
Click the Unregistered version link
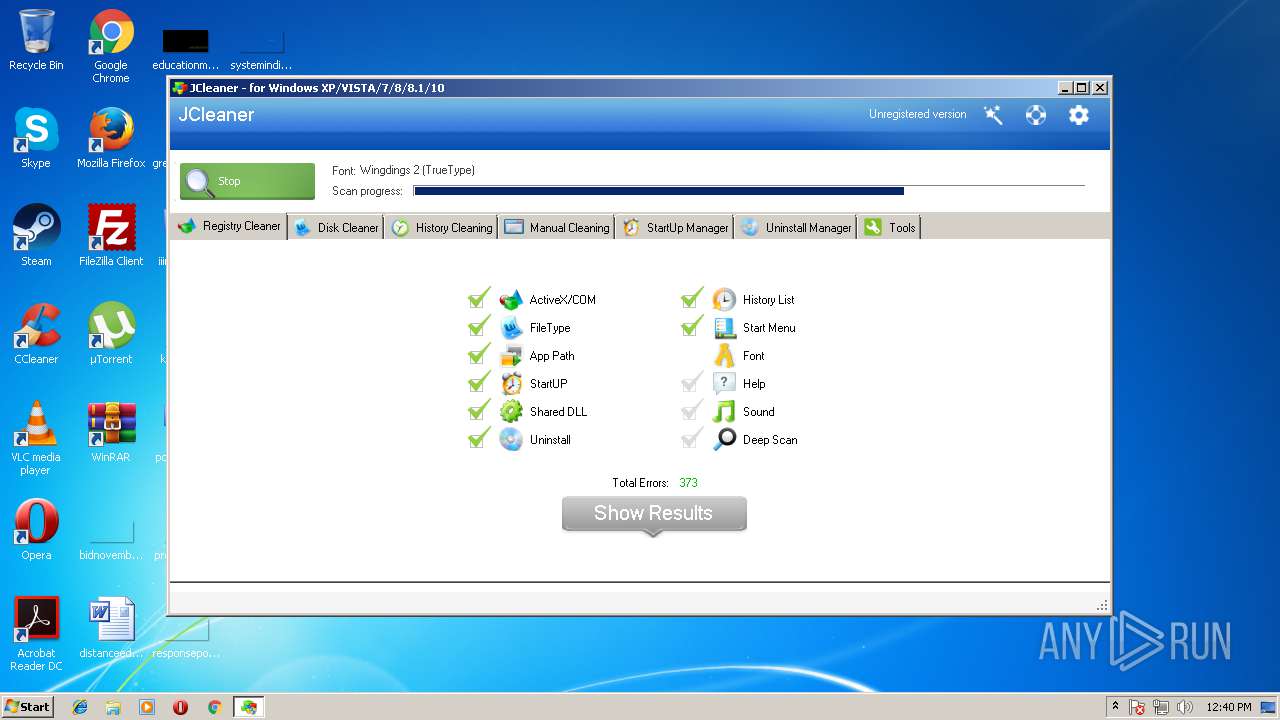click(917, 114)
